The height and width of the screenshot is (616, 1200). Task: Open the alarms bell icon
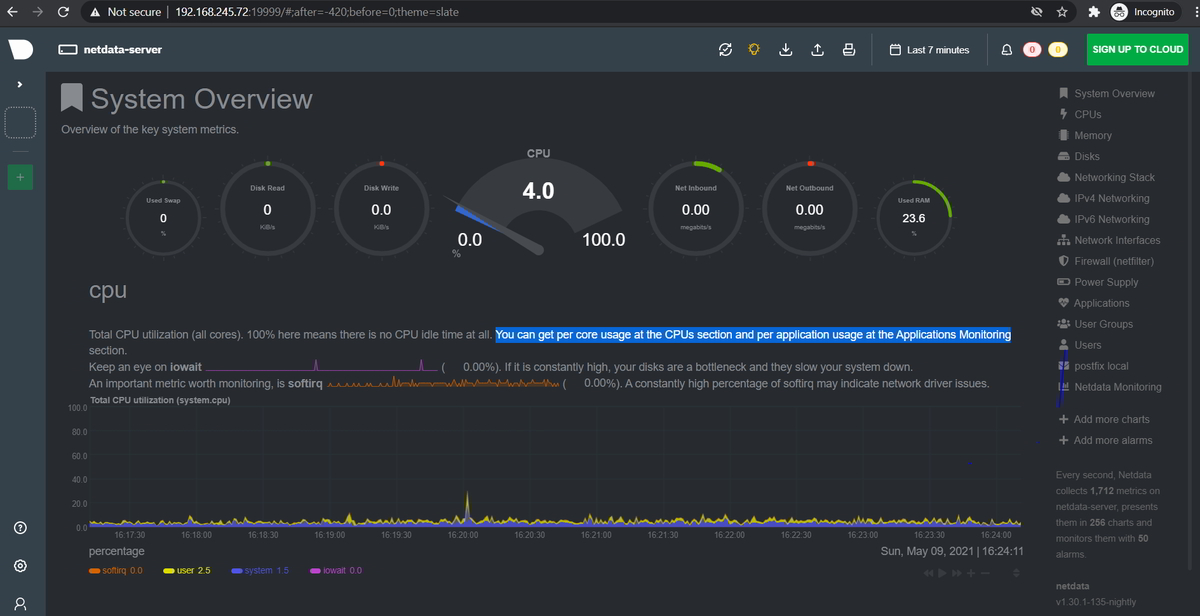coord(1007,49)
